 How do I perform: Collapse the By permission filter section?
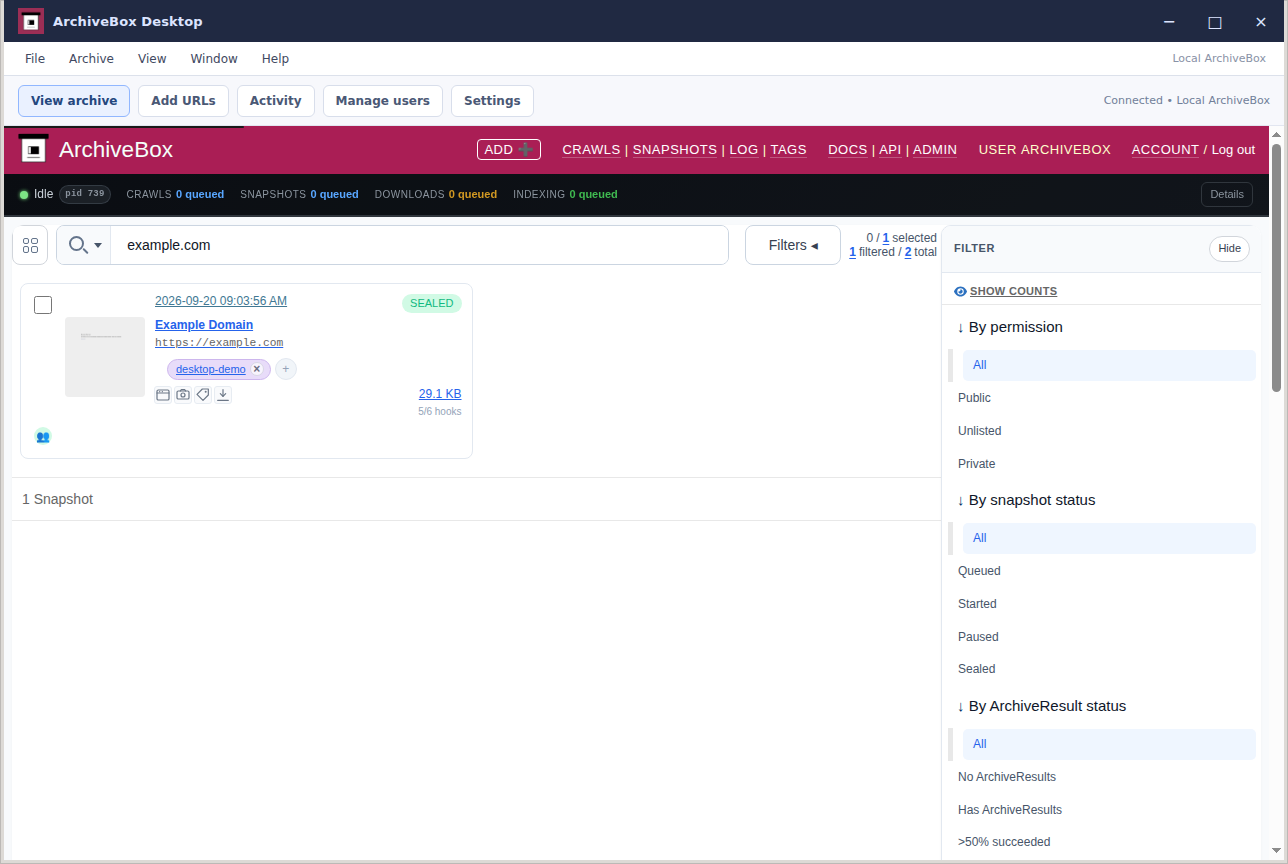coord(1009,327)
